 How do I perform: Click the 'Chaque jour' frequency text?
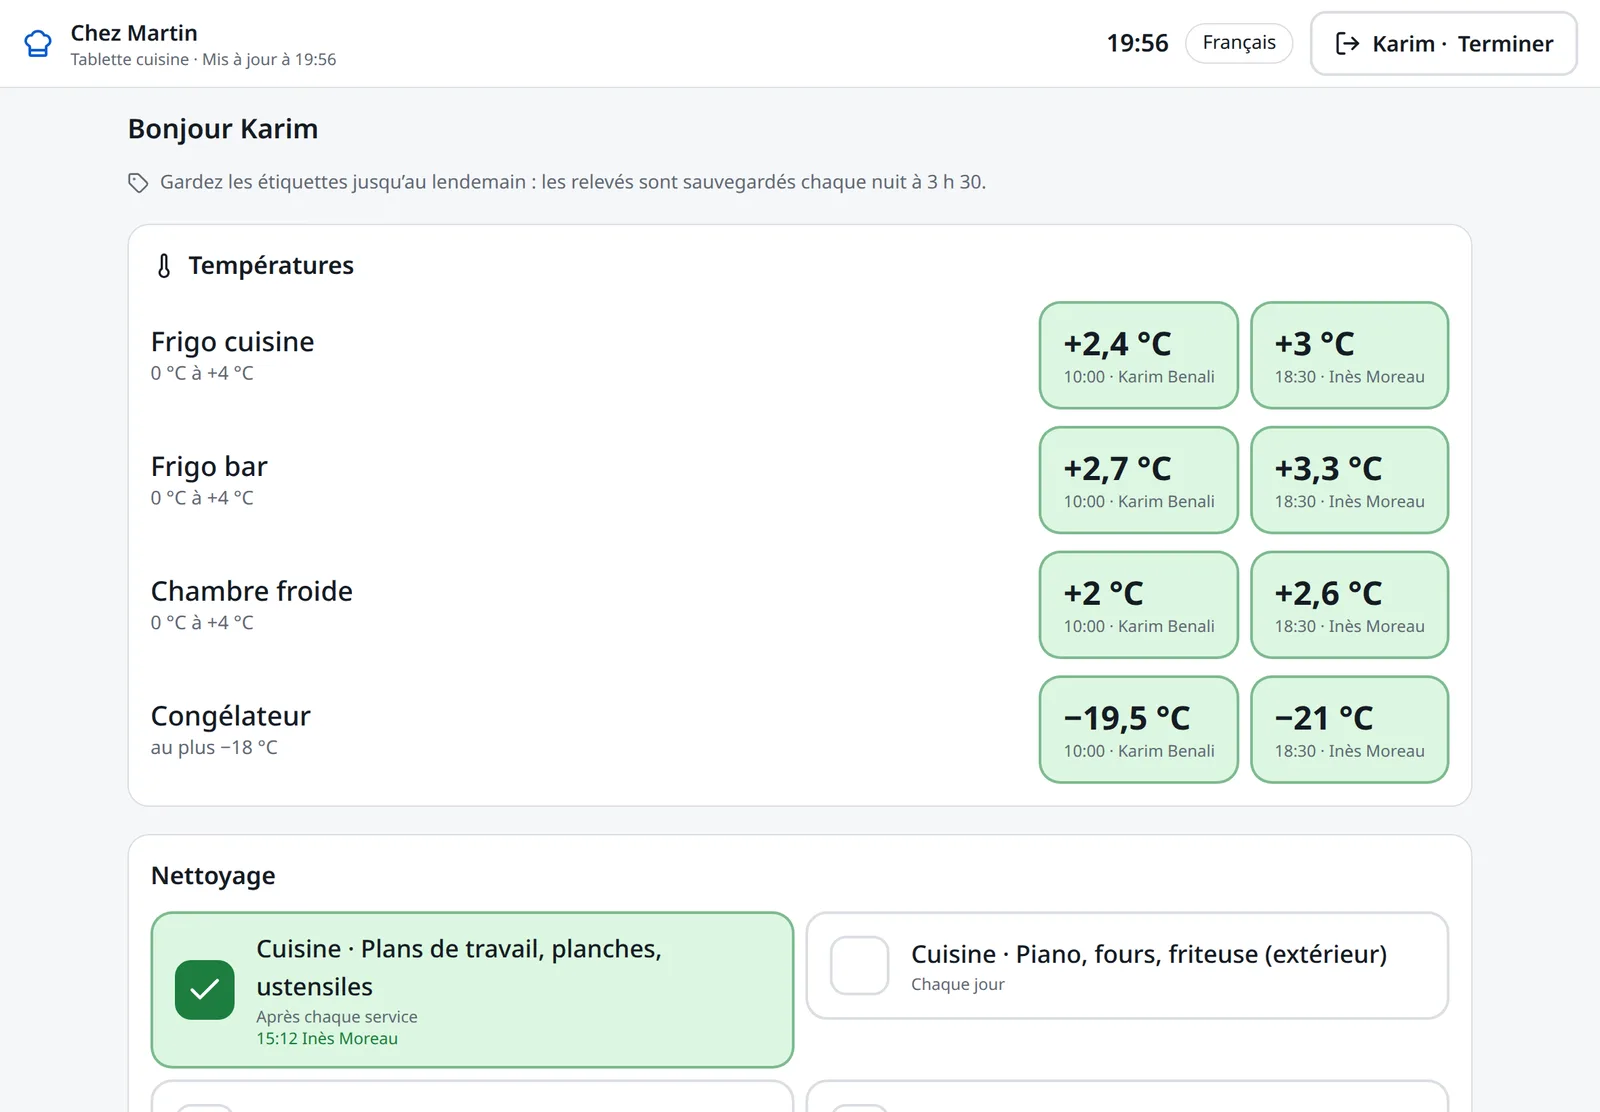pyautogui.click(x=958, y=984)
